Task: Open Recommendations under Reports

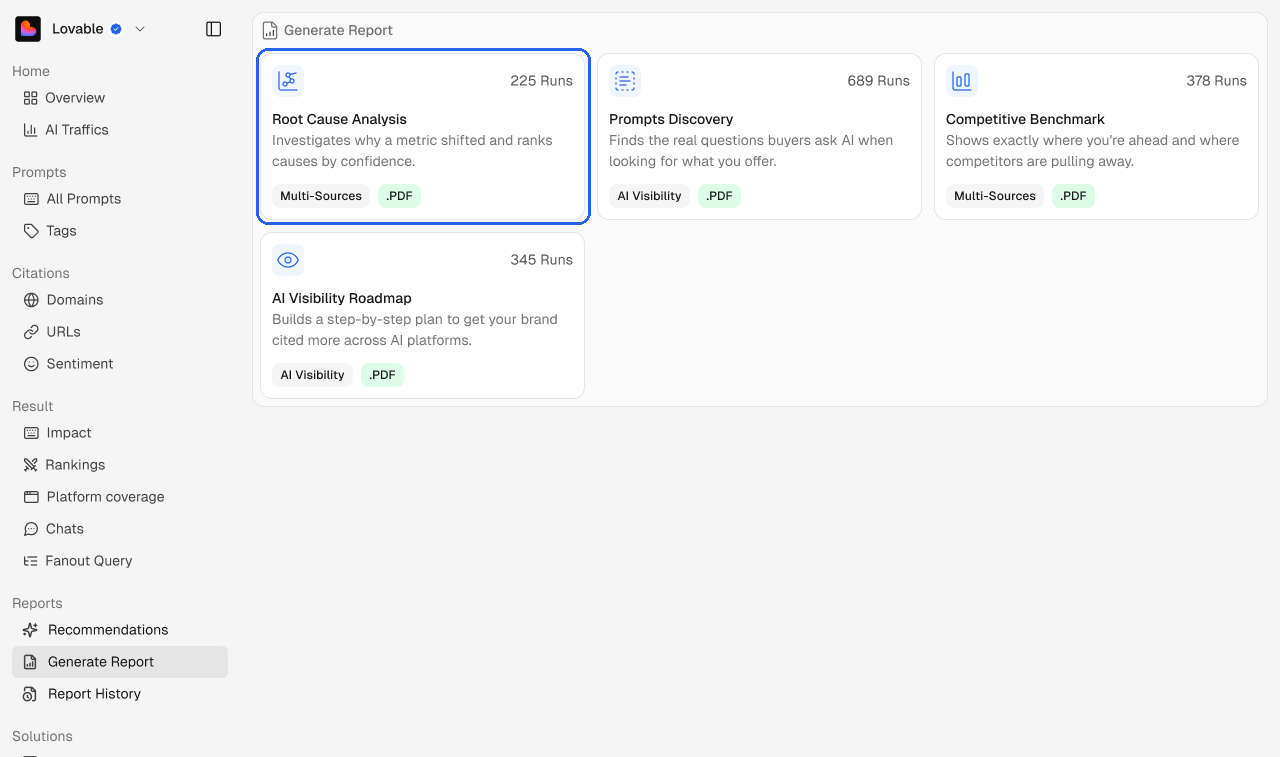Action: 120,630
